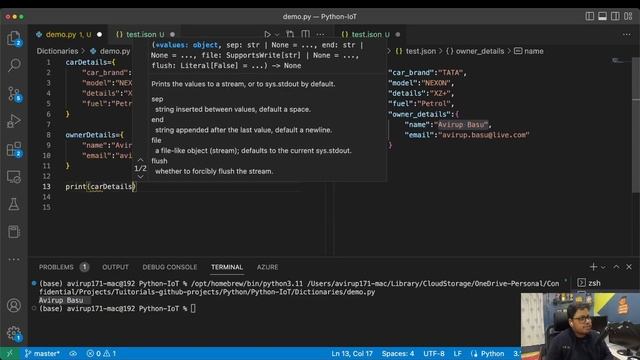Customize layout icon in title bar
Image resolution: width=640 pixels, height=360 pixels.
click(x=628, y=16)
